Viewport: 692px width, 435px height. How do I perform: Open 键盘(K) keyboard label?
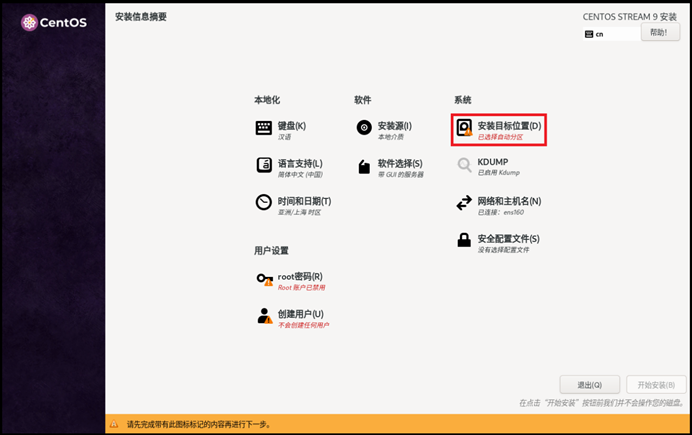point(292,126)
